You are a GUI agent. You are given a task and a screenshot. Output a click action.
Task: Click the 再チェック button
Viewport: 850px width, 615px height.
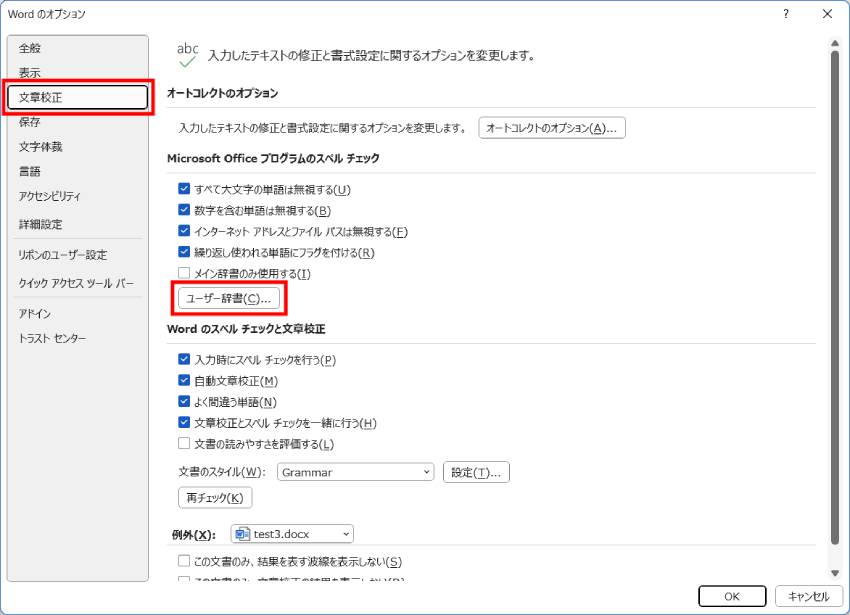coord(214,498)
